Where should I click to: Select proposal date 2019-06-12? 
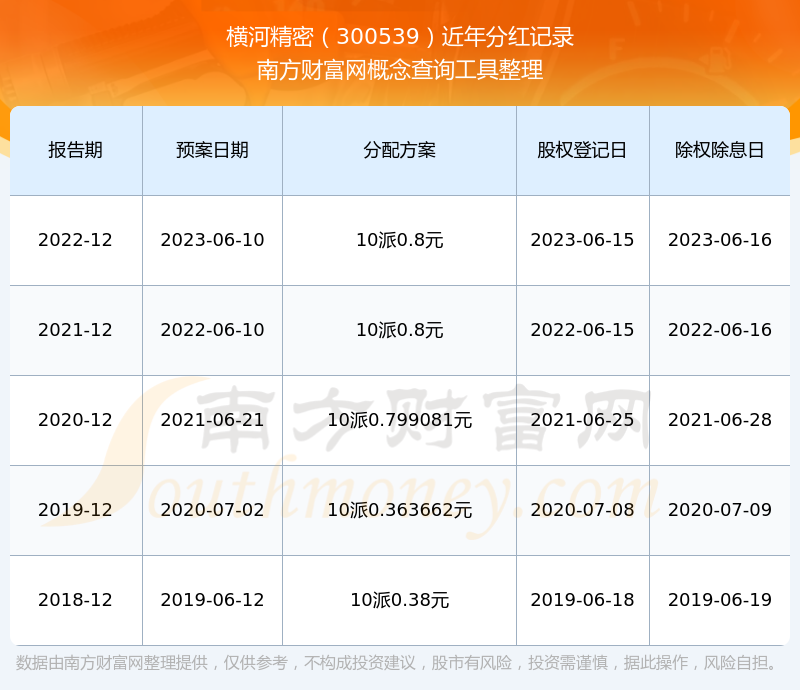point(212,600)
